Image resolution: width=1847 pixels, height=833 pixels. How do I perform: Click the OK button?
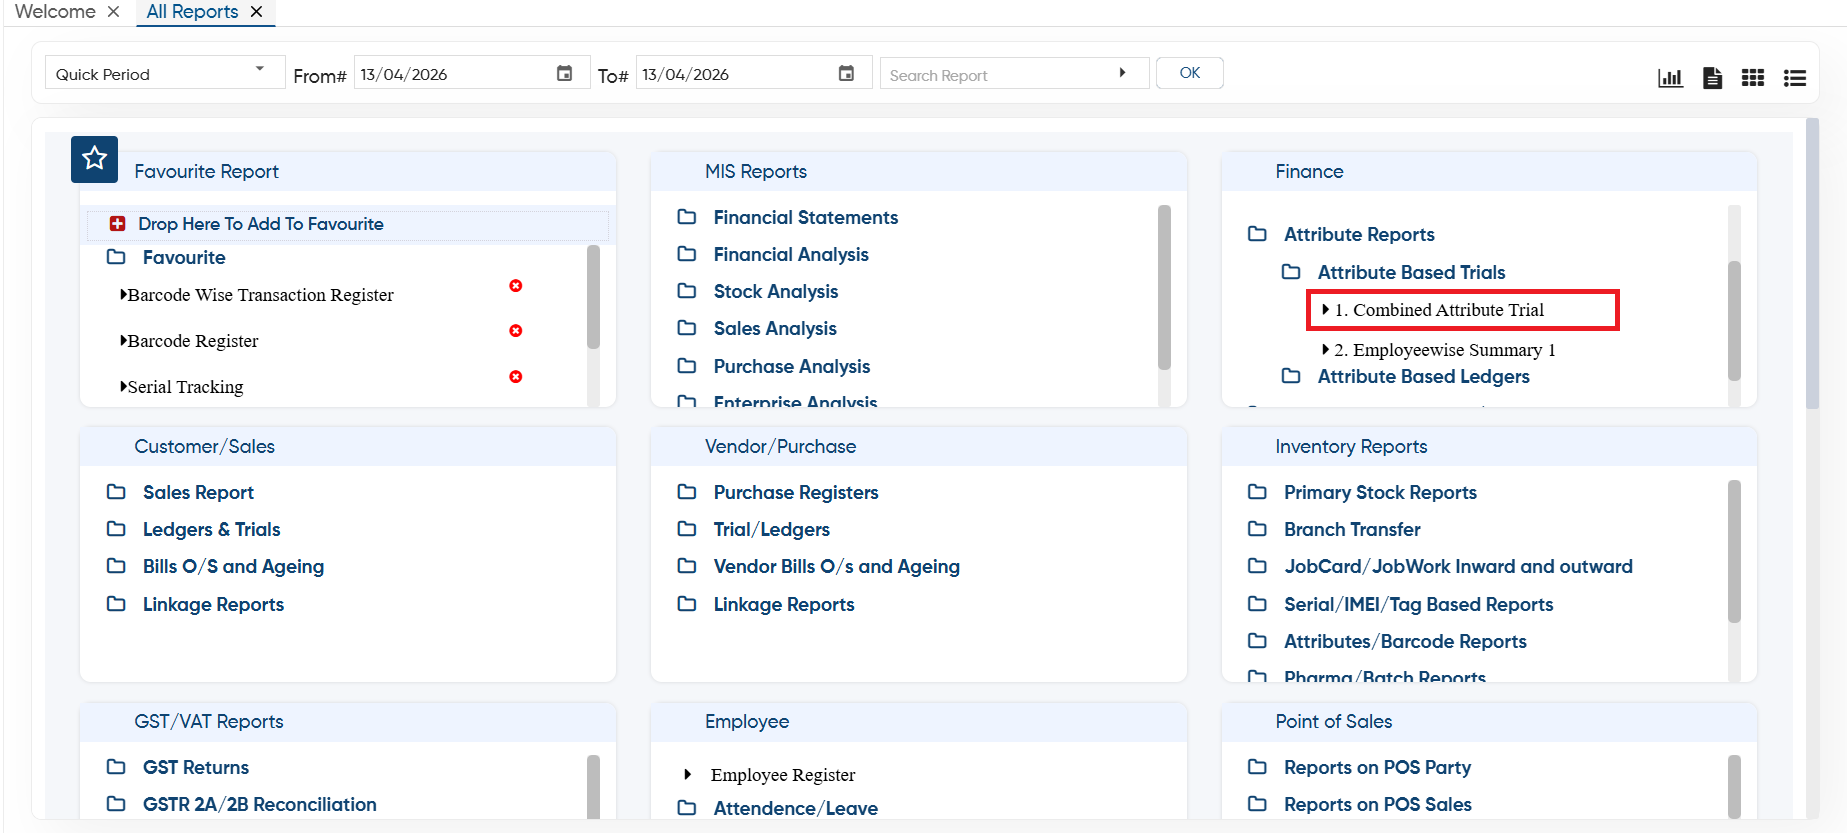click(x=1190, y=73)
